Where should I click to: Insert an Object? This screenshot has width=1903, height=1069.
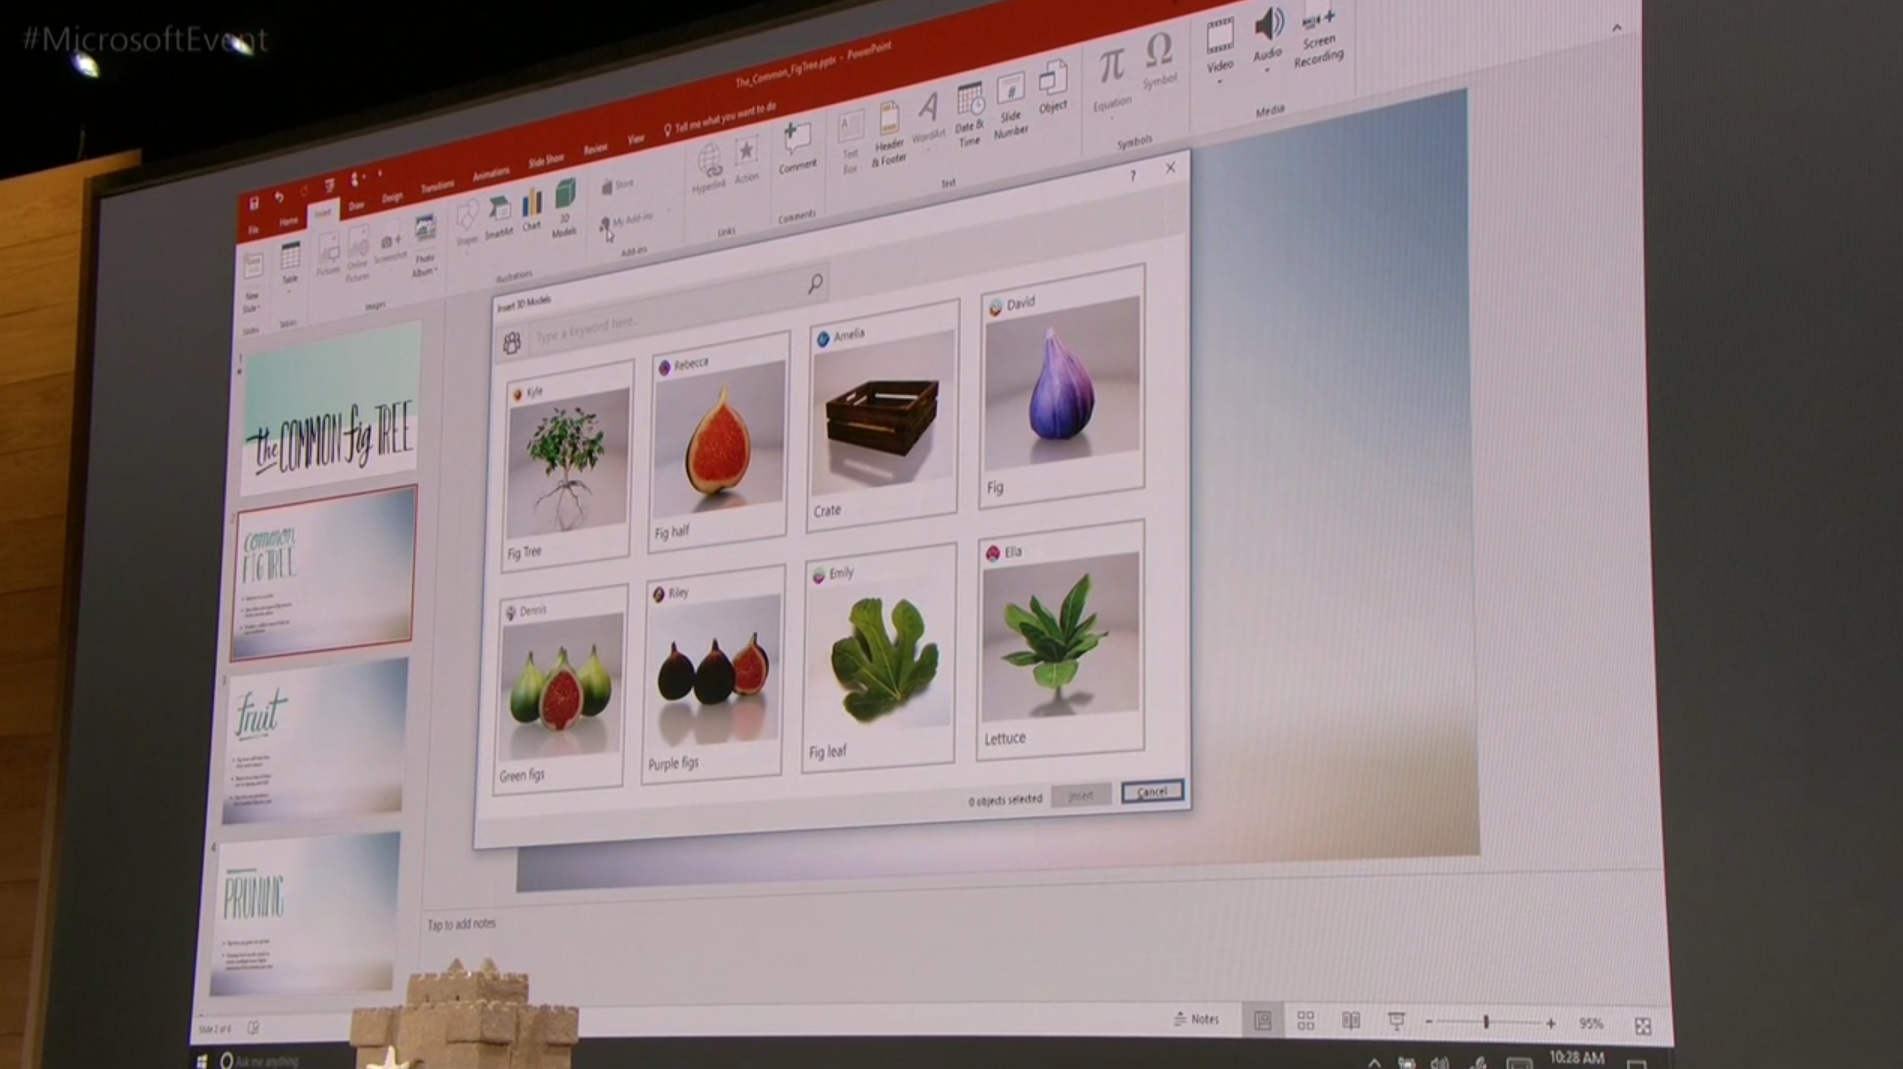coord(1052,88)
